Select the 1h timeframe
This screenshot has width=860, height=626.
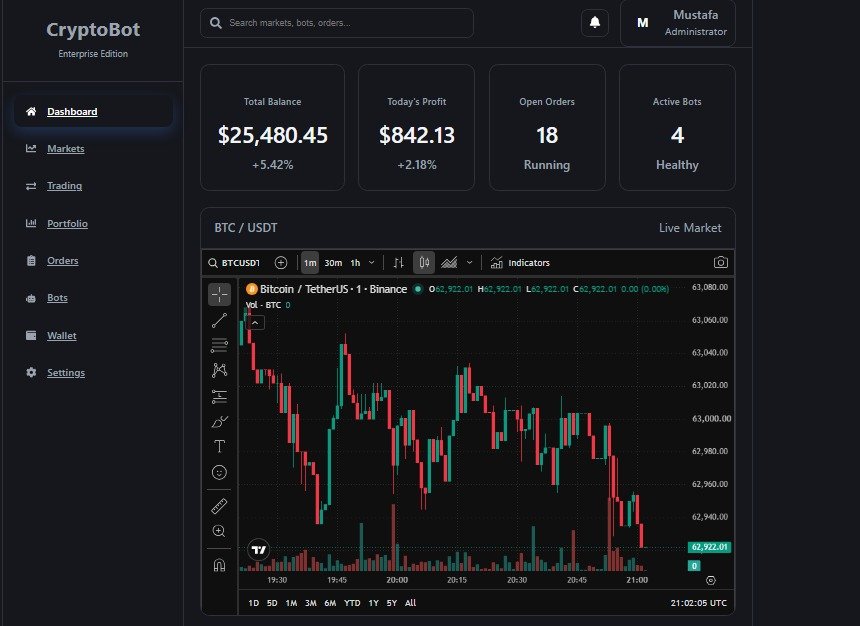click(x=355, y=263)
